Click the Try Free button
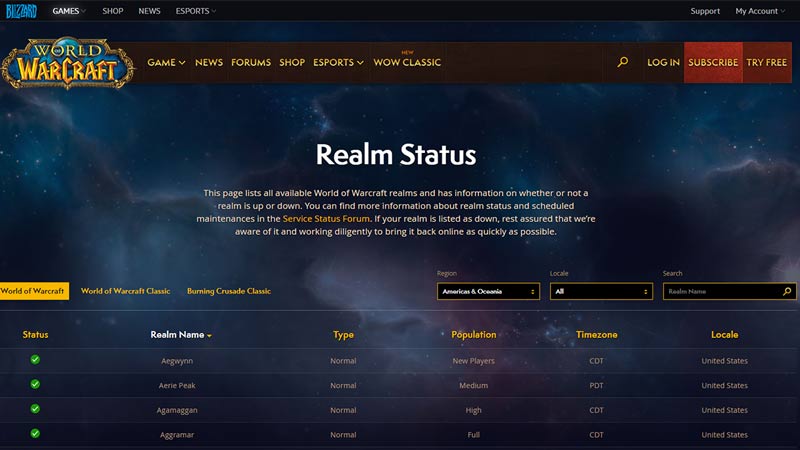 point(767,62)
